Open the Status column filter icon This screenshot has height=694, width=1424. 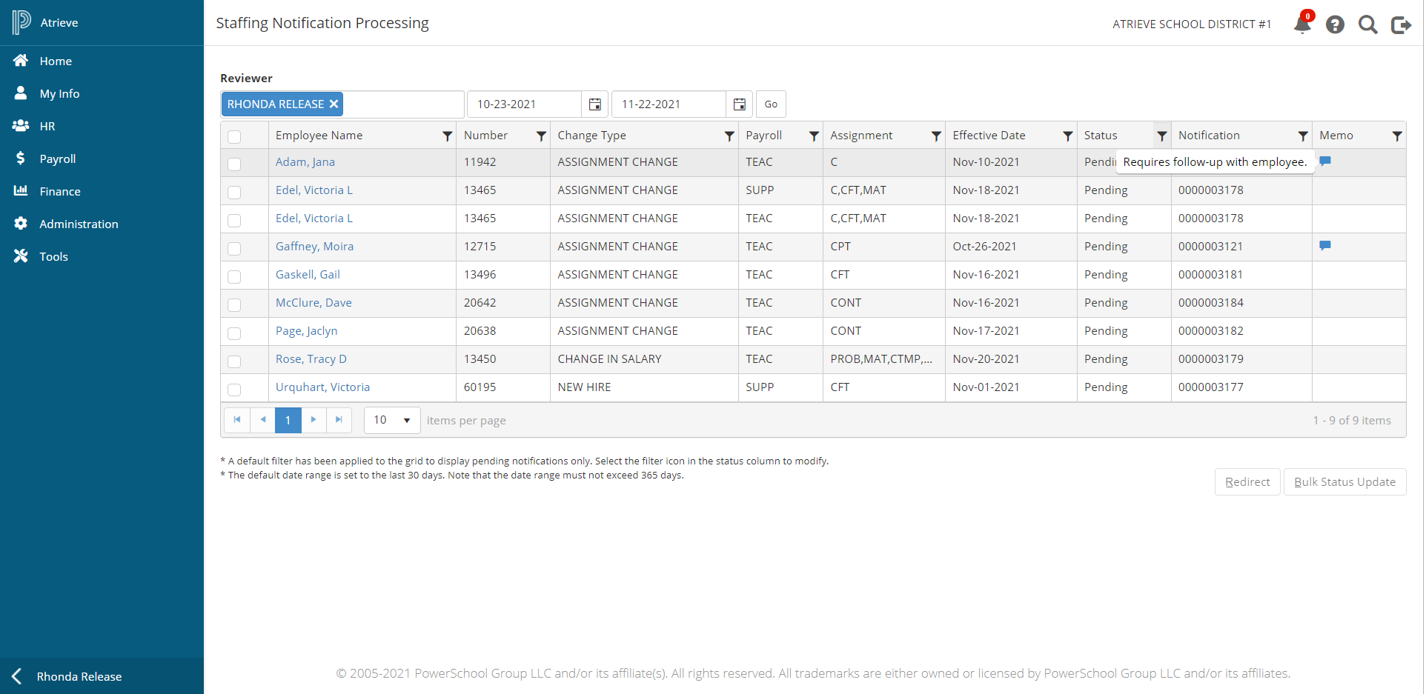click(1162, 136)
